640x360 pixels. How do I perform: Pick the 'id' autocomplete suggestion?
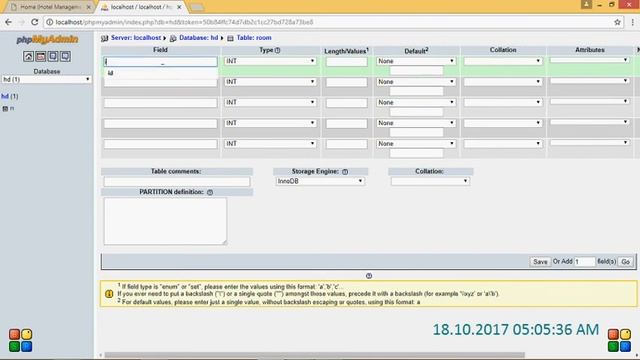[161, 73]
